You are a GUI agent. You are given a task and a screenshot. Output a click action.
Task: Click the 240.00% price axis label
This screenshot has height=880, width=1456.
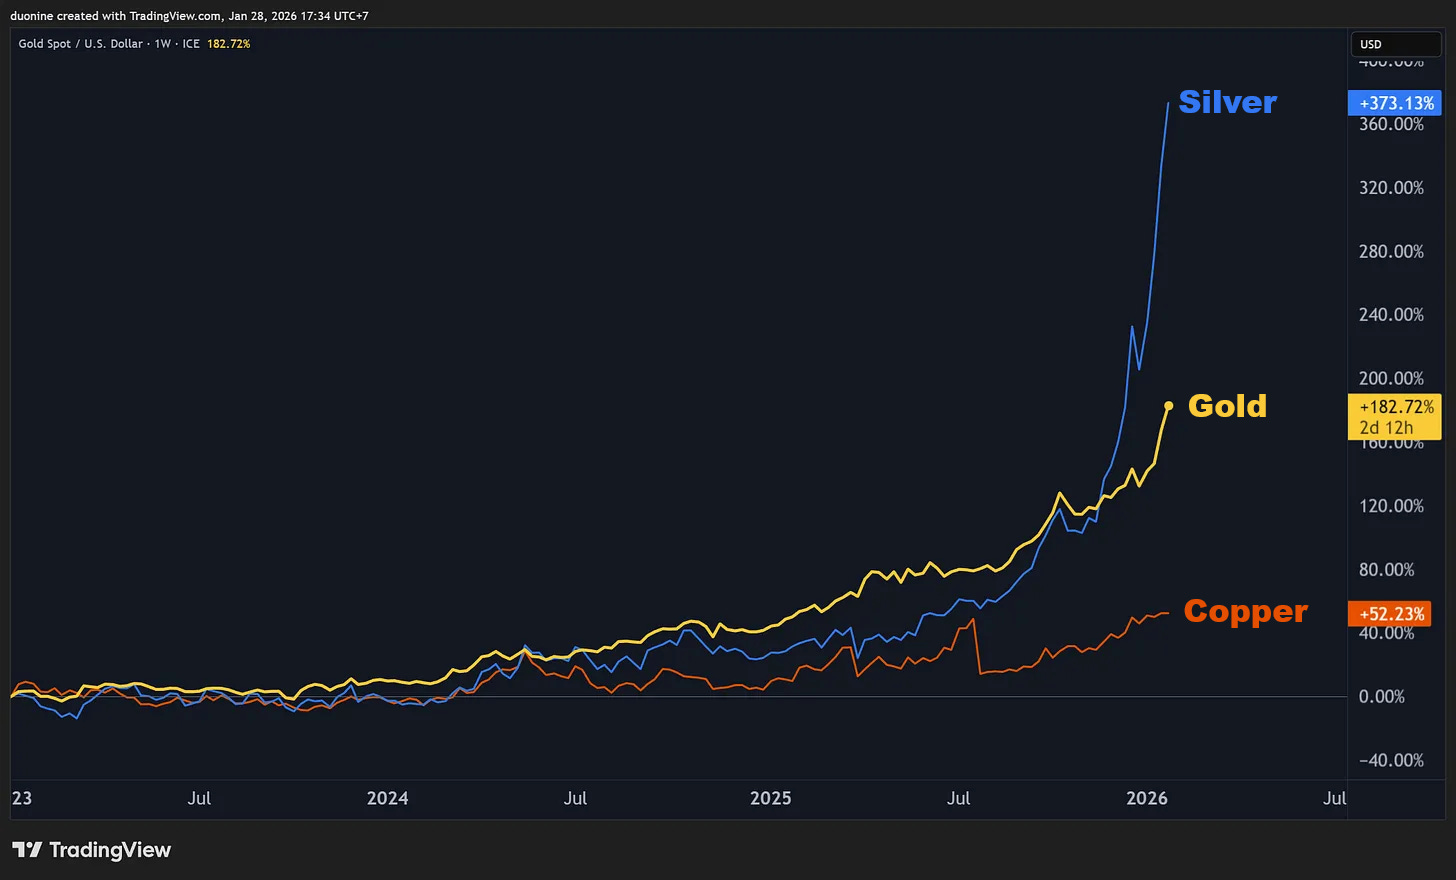click(x=1391, y=315)
